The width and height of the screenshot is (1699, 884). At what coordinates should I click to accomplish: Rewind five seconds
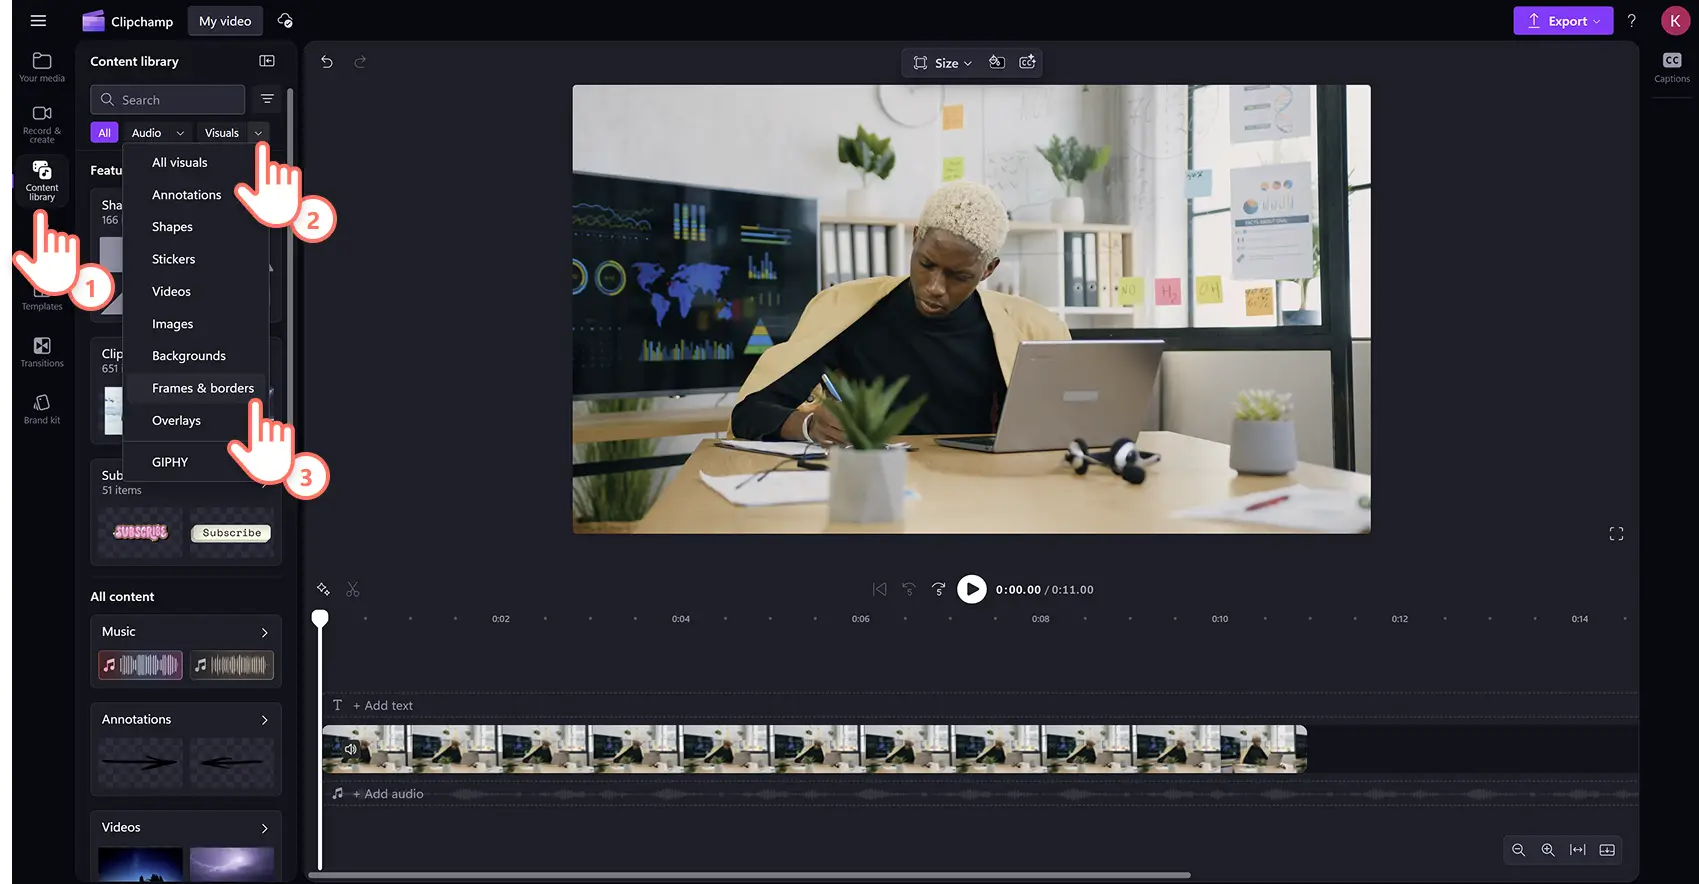tap(909, 589)
